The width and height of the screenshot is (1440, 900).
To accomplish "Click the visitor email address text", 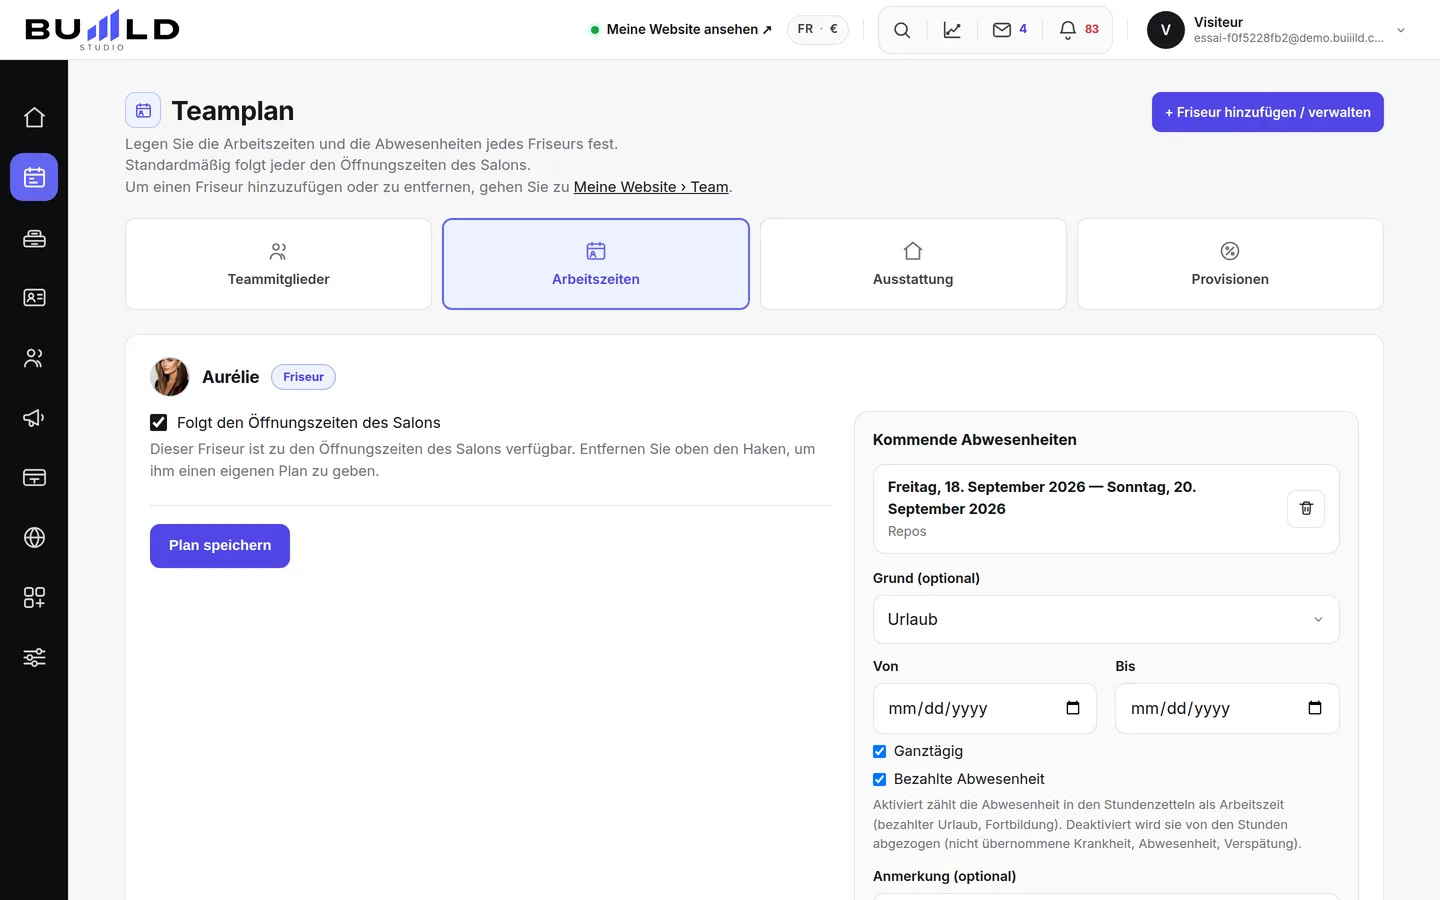I will 1289,39.
